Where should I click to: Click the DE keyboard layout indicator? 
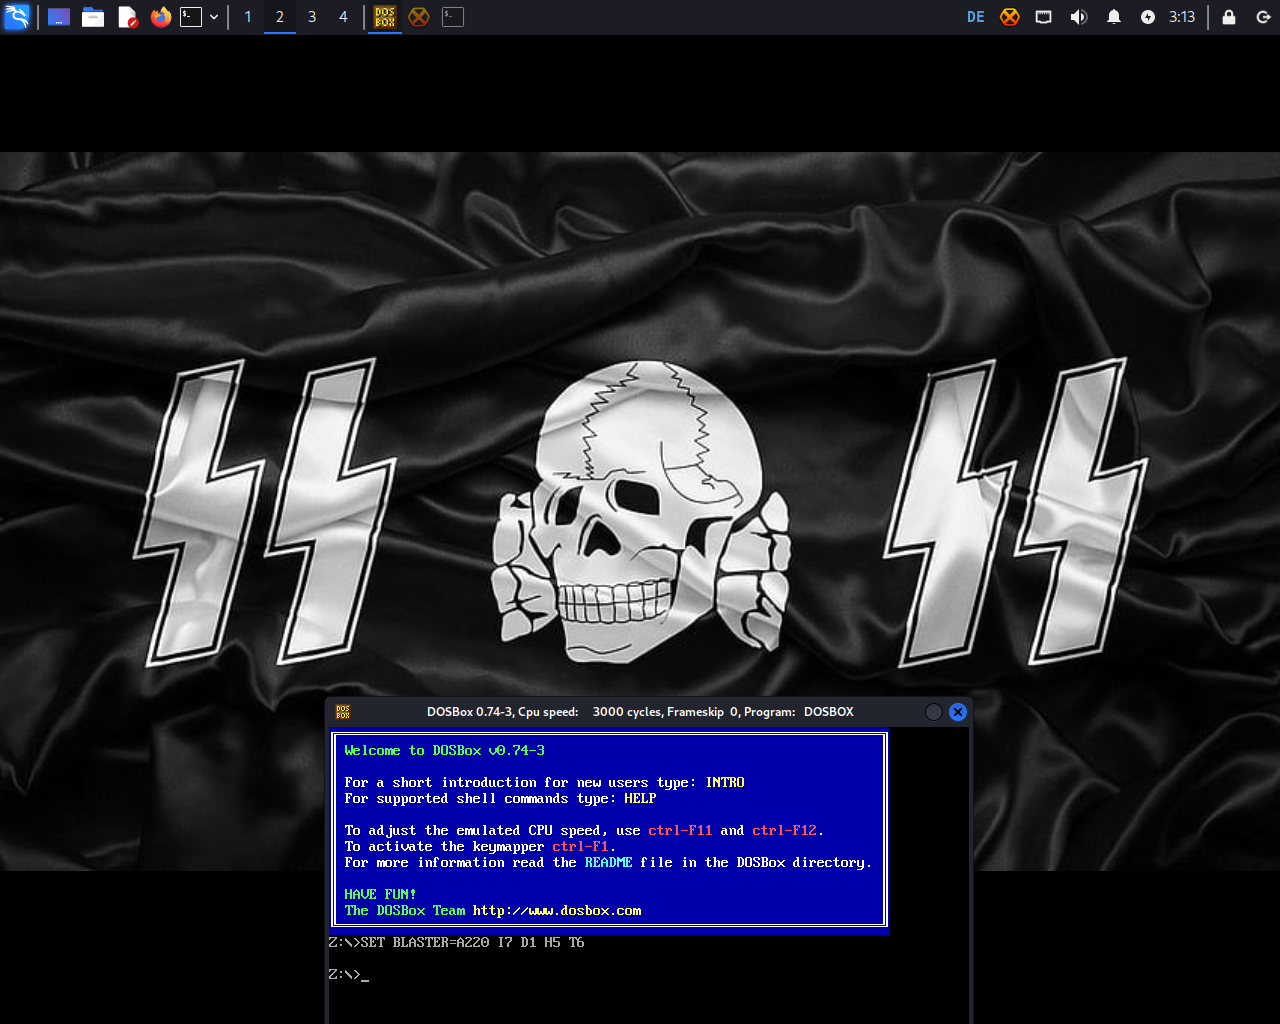point(976,17)
